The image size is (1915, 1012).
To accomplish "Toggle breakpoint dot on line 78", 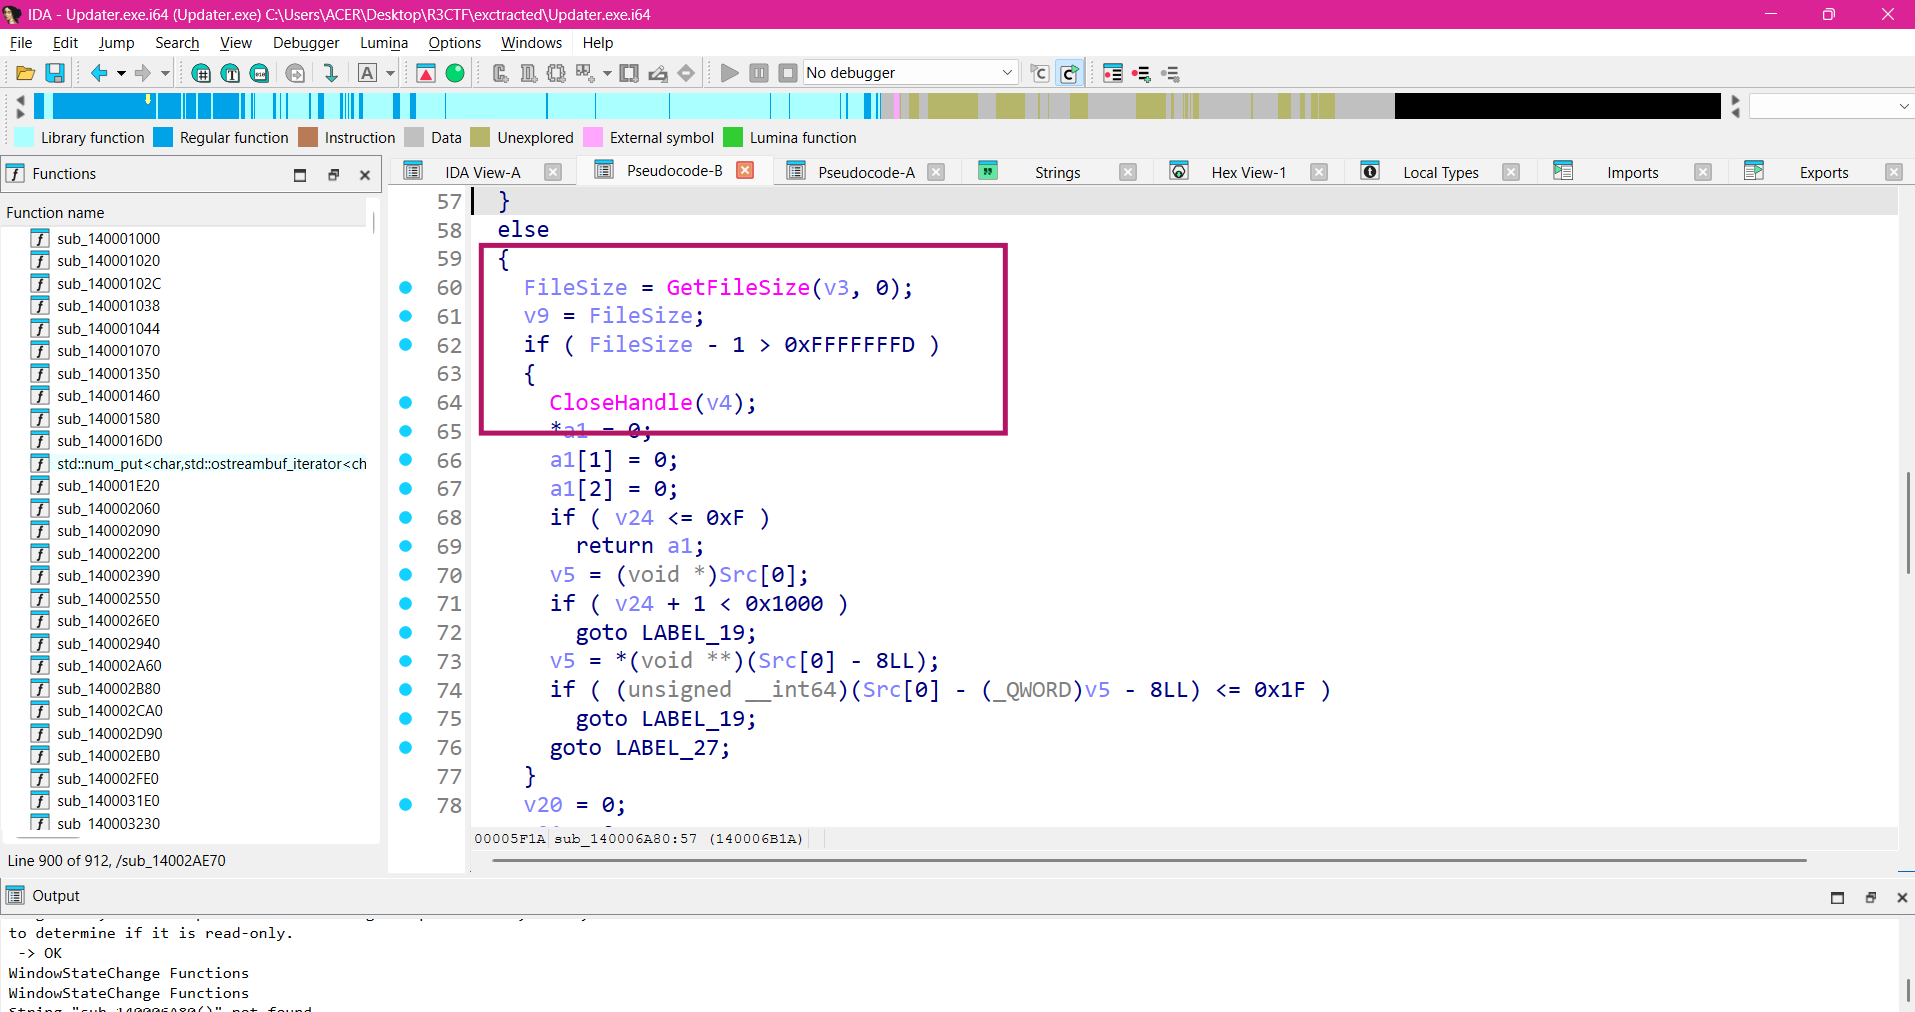I will (406, 805).
